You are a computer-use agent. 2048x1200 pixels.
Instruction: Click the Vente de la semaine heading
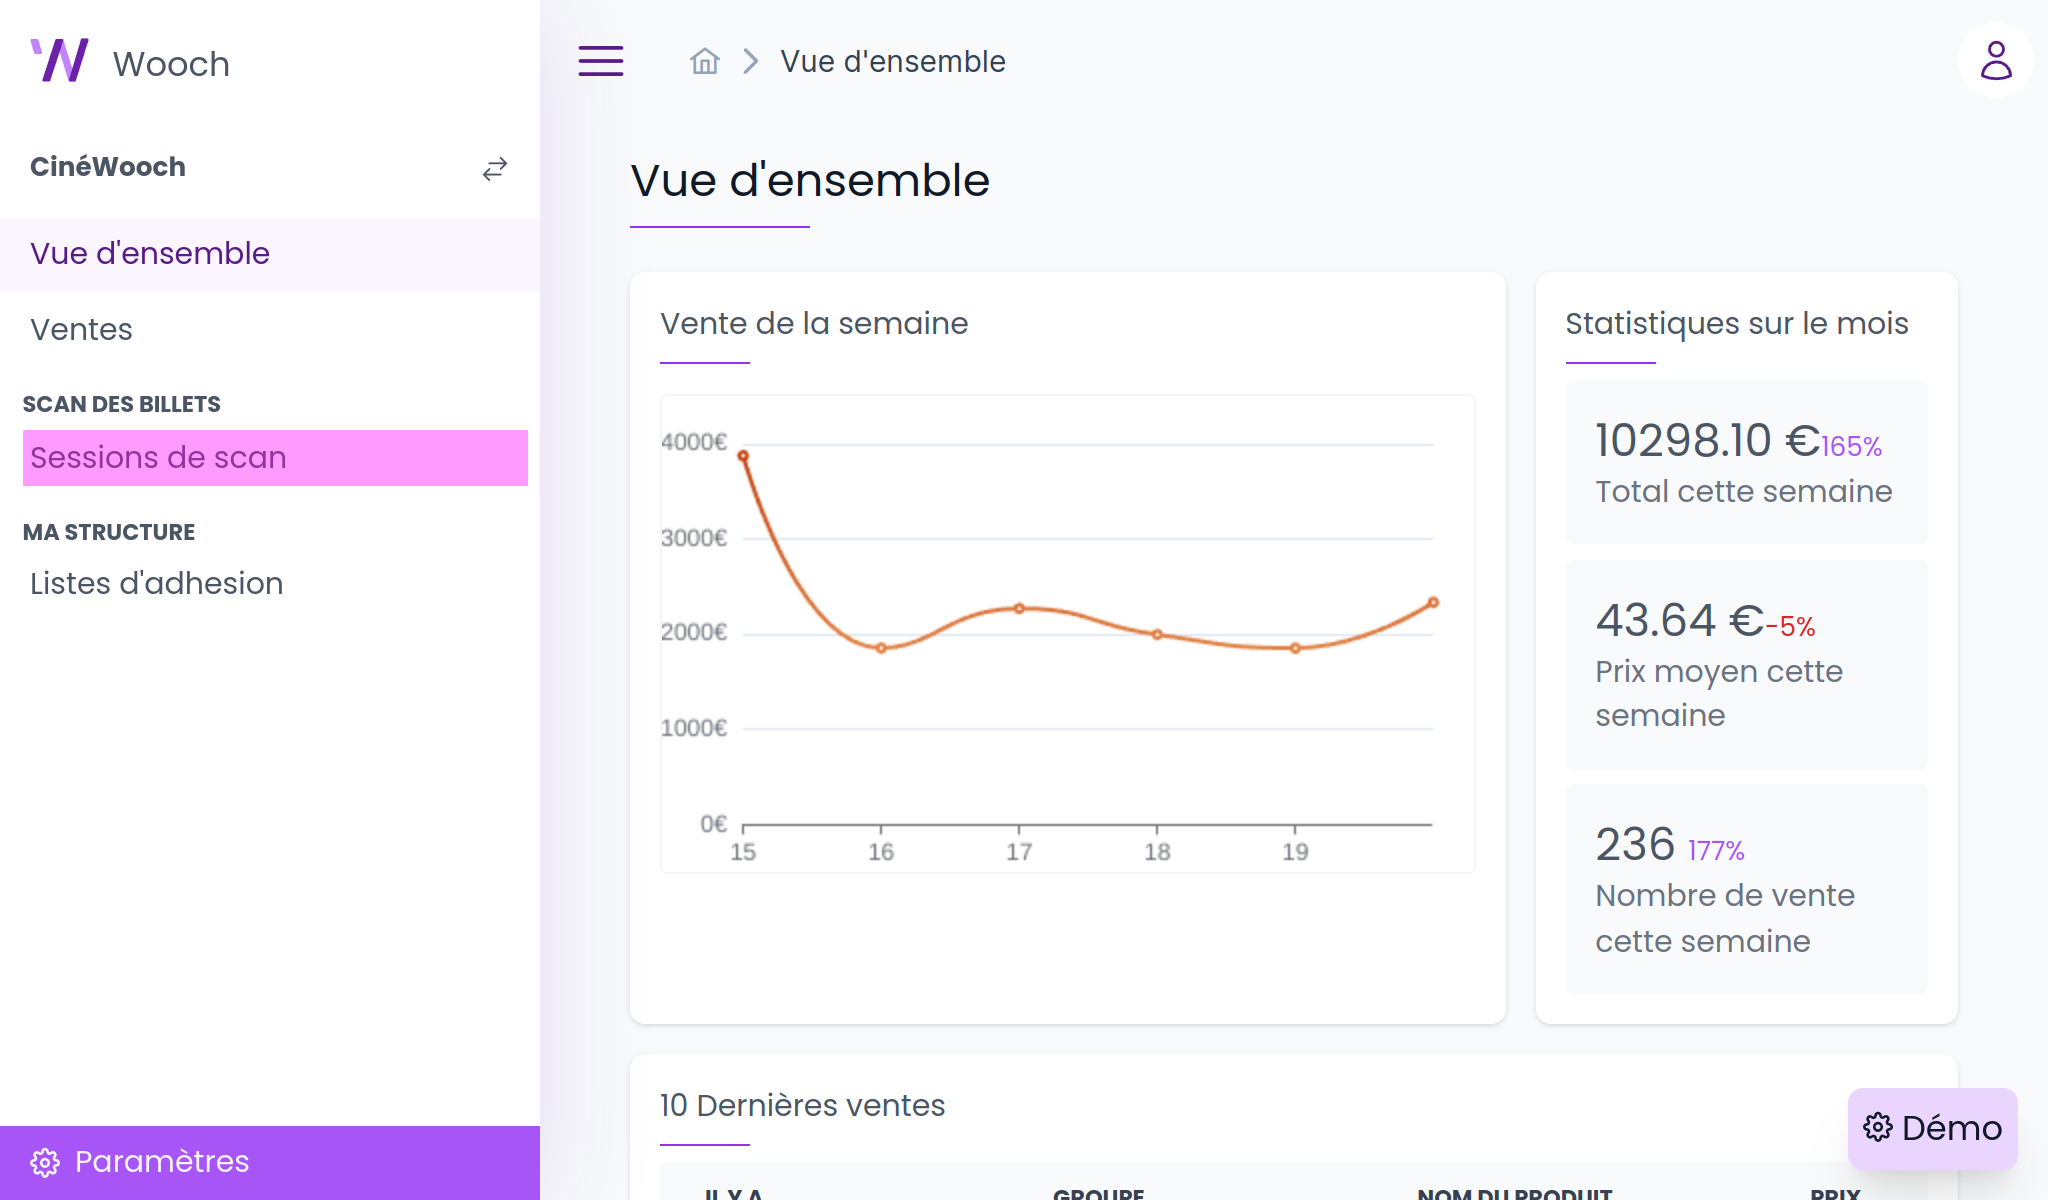[814, 324]
